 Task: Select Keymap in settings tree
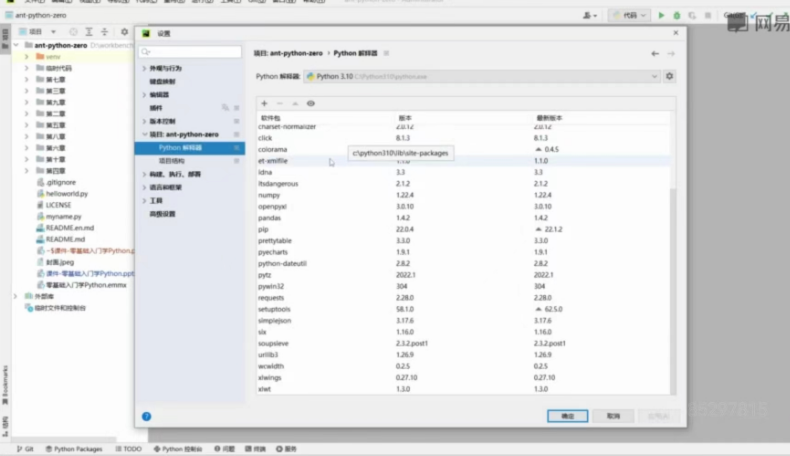pos(189,82)
